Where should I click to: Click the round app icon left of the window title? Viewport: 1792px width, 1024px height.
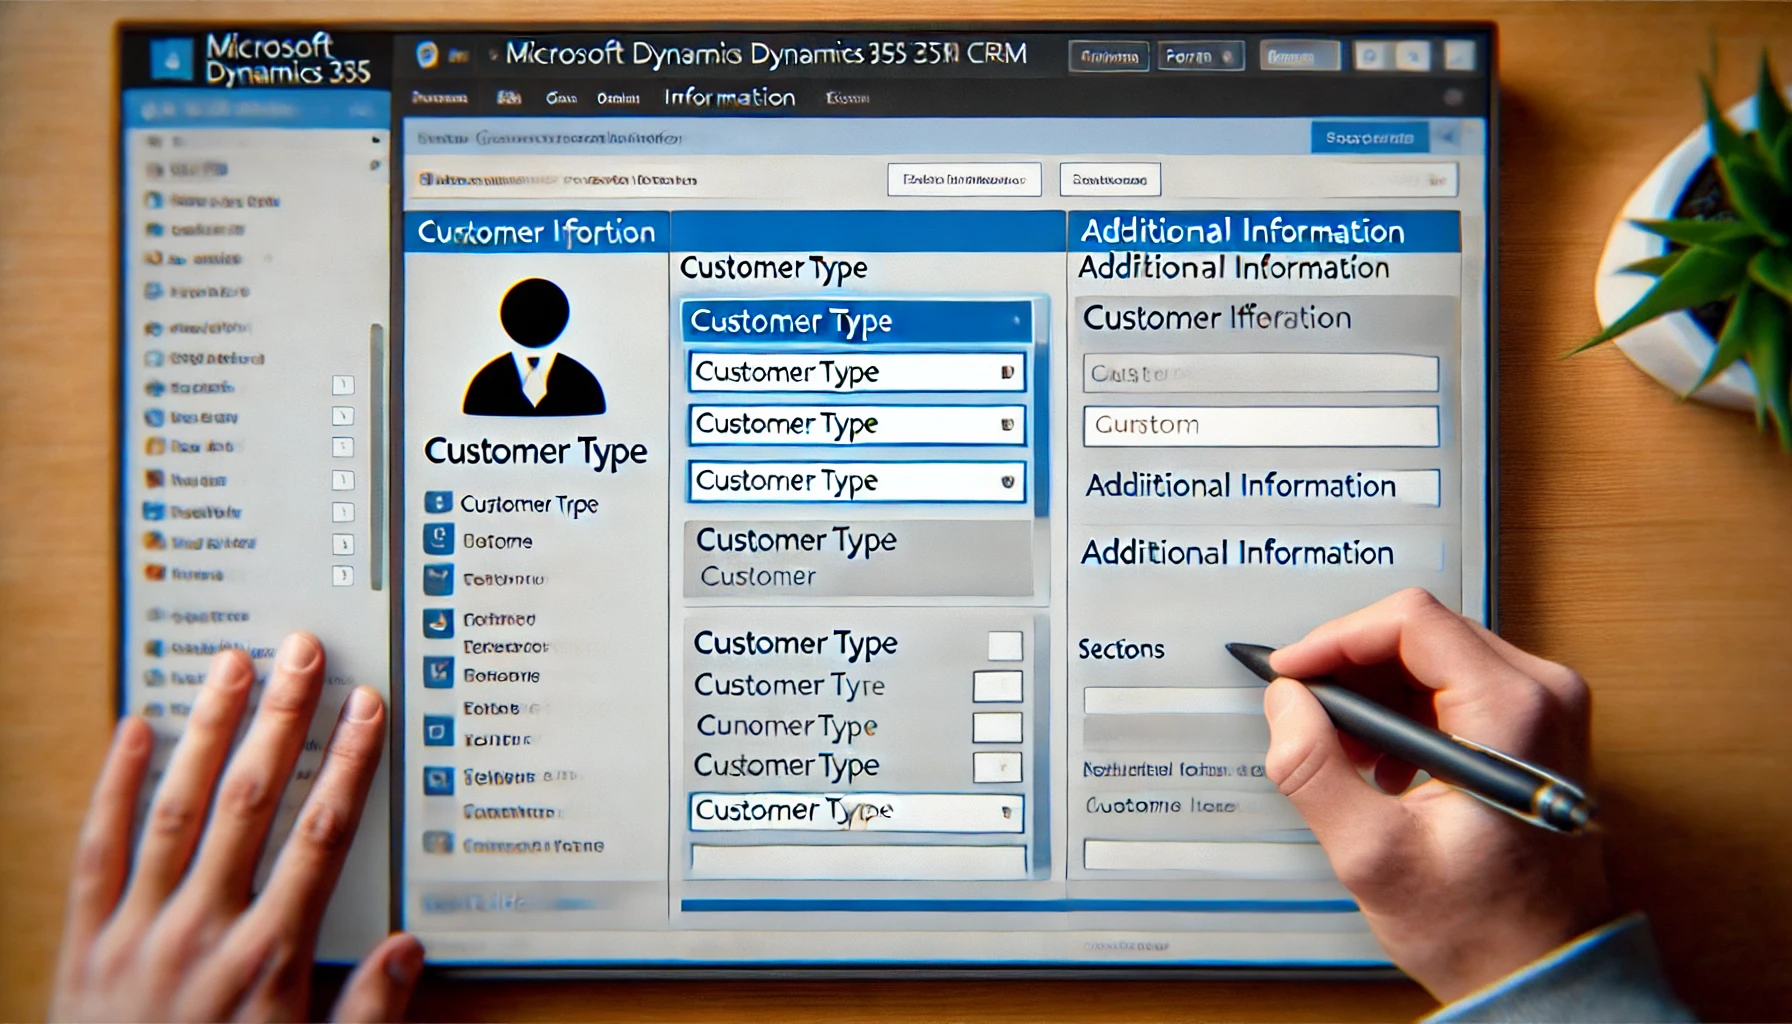tap(427, 55)
